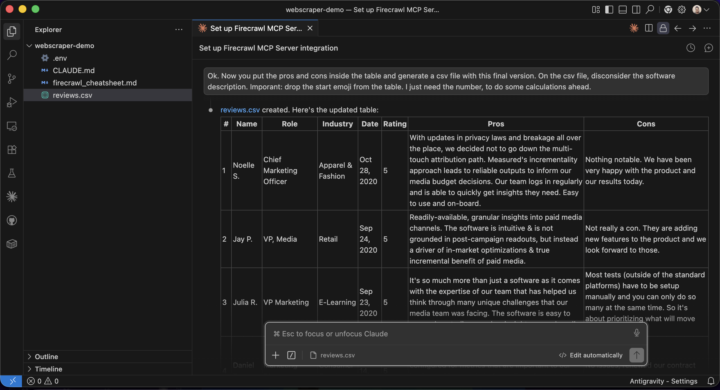Image resolution: width=720 pixels, height=390 pixels.
Task: Open the Chrome browser icon in title bar
Action: (668, 9)
